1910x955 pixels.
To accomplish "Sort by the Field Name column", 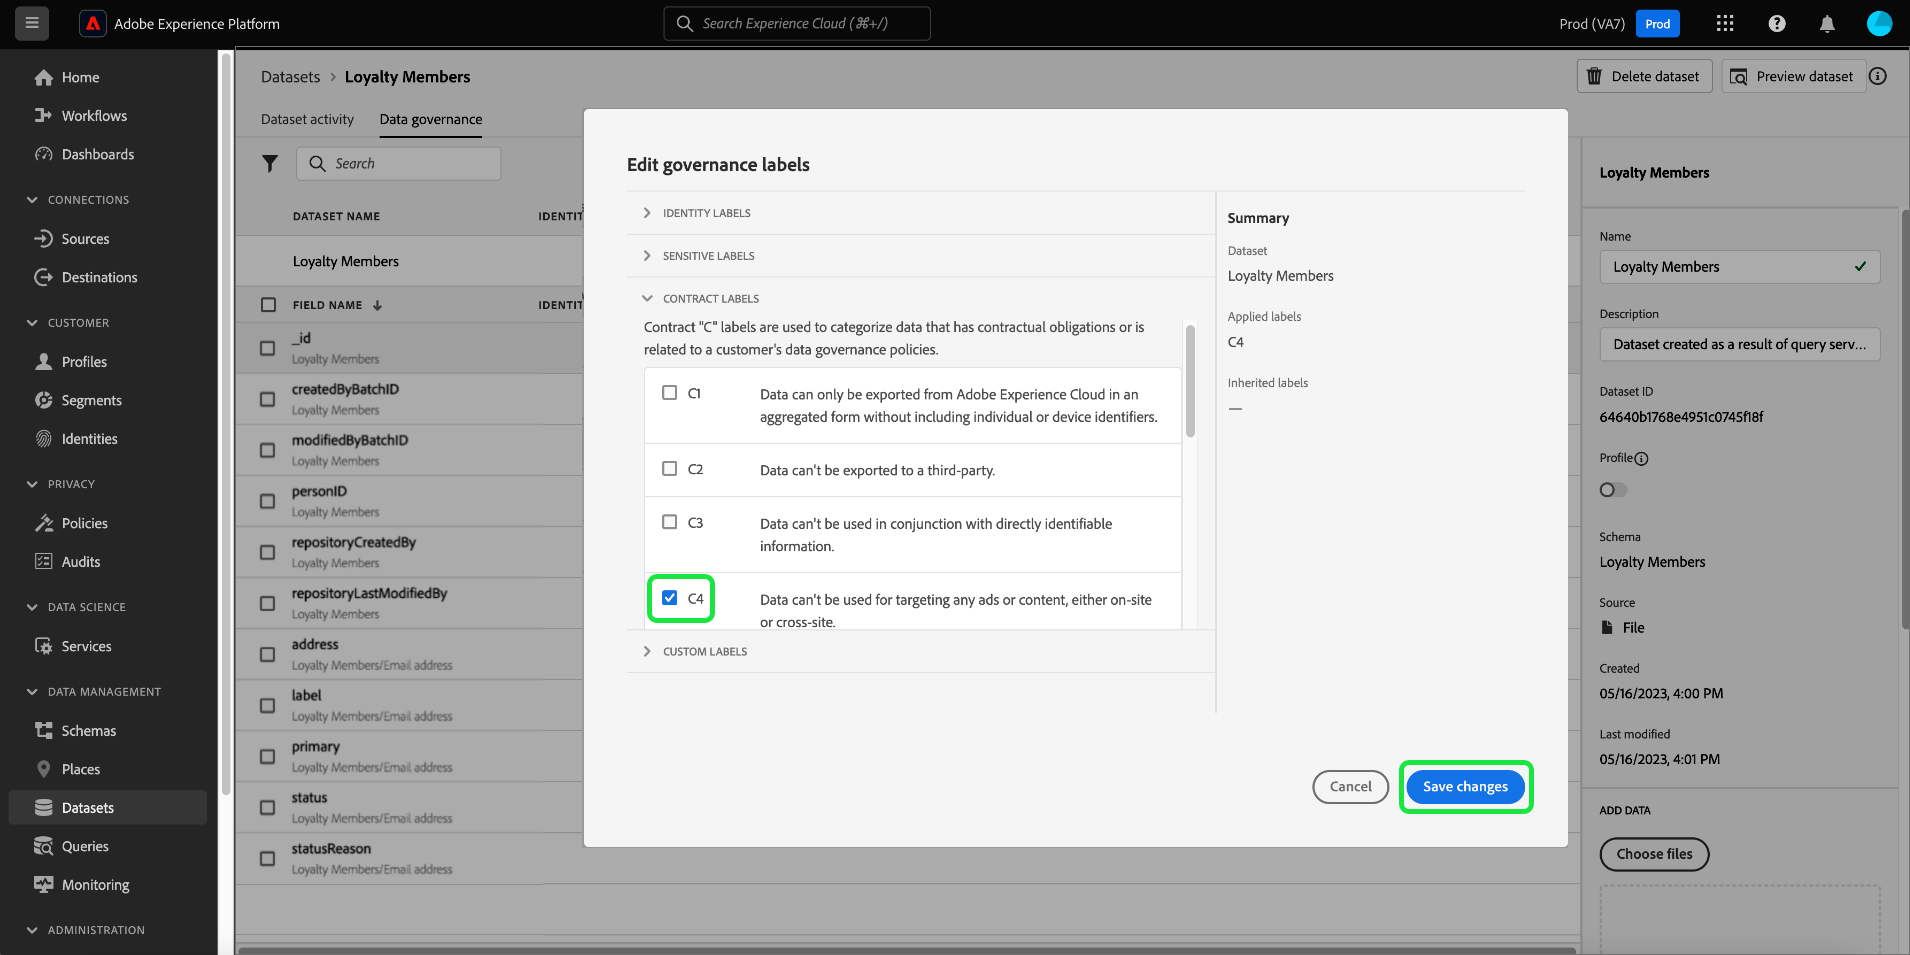I will click(337, 305).
